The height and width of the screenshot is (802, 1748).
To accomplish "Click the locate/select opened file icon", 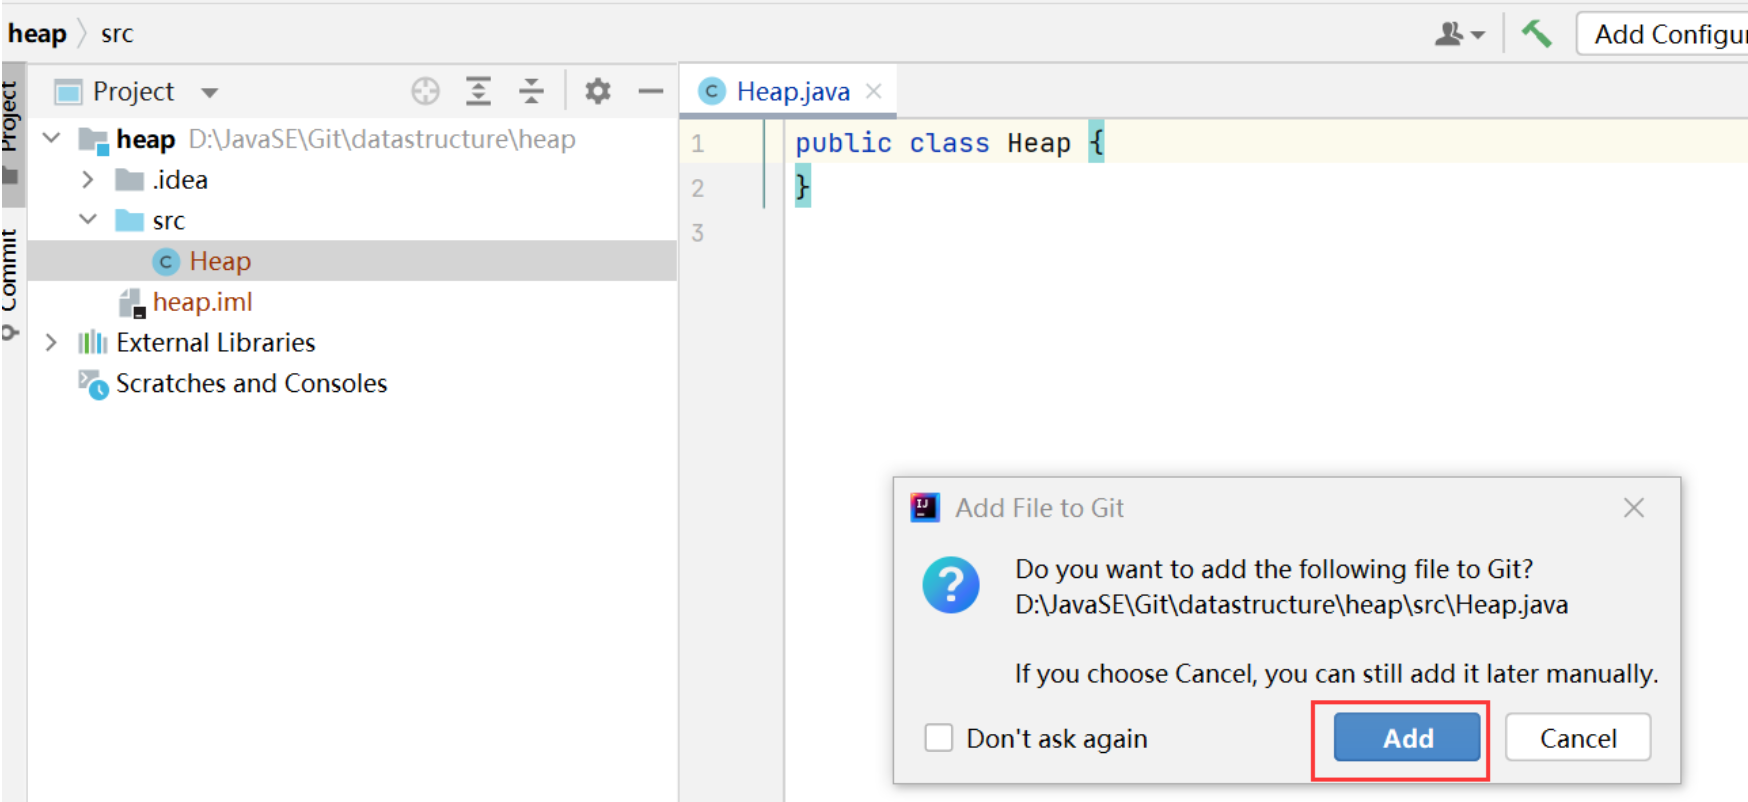I will click(425, 92).
